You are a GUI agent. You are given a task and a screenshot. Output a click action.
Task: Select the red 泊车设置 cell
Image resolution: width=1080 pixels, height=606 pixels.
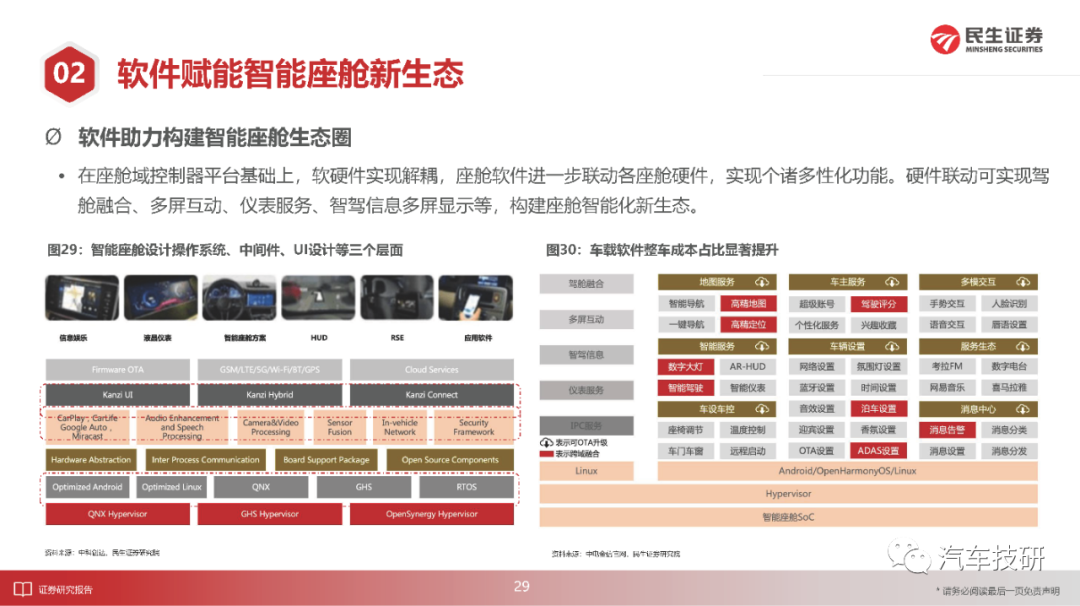tap(879, 409)
